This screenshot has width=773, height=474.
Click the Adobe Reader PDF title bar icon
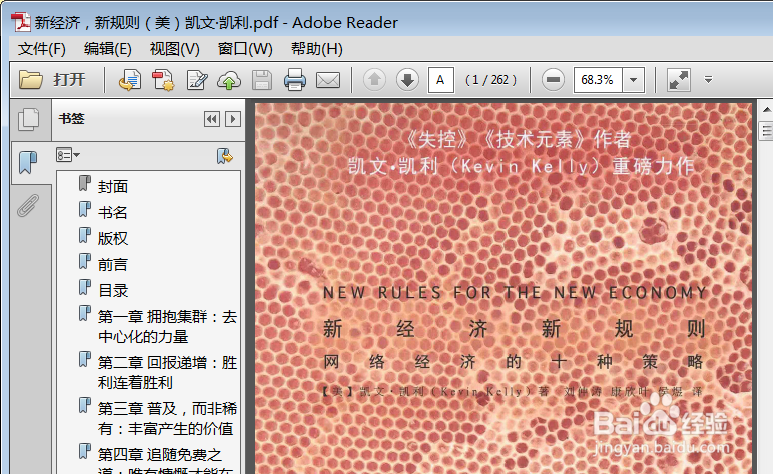tap(21, 22)
